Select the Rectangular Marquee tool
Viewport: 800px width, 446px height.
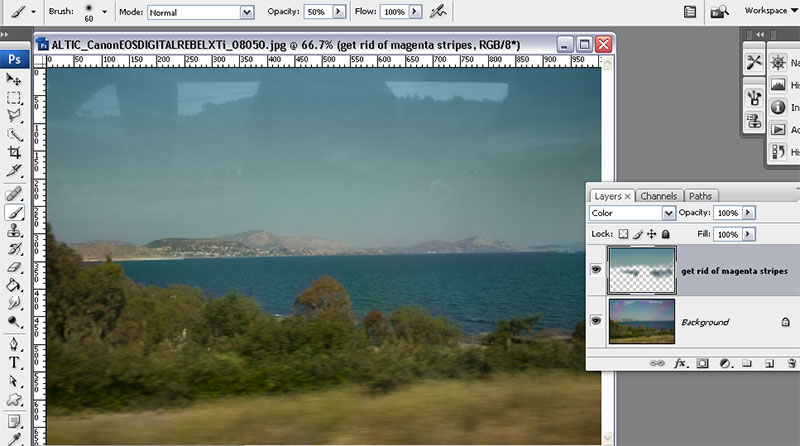tap(14, 98)
